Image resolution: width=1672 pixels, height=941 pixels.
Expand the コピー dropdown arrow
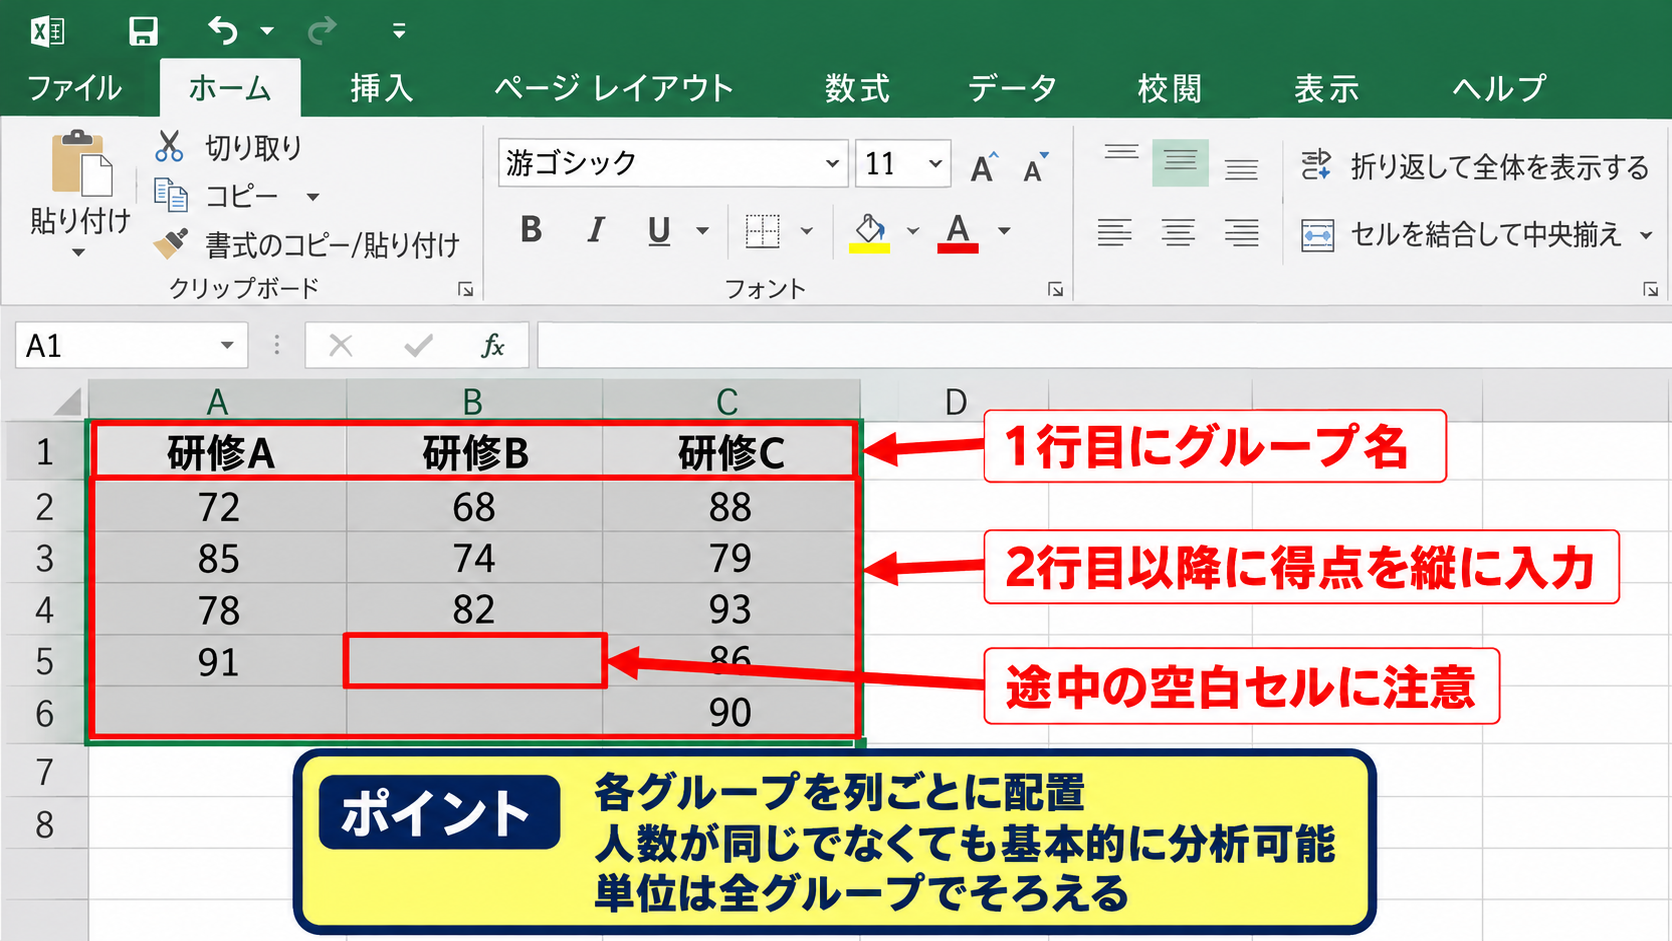pos(313,197)
